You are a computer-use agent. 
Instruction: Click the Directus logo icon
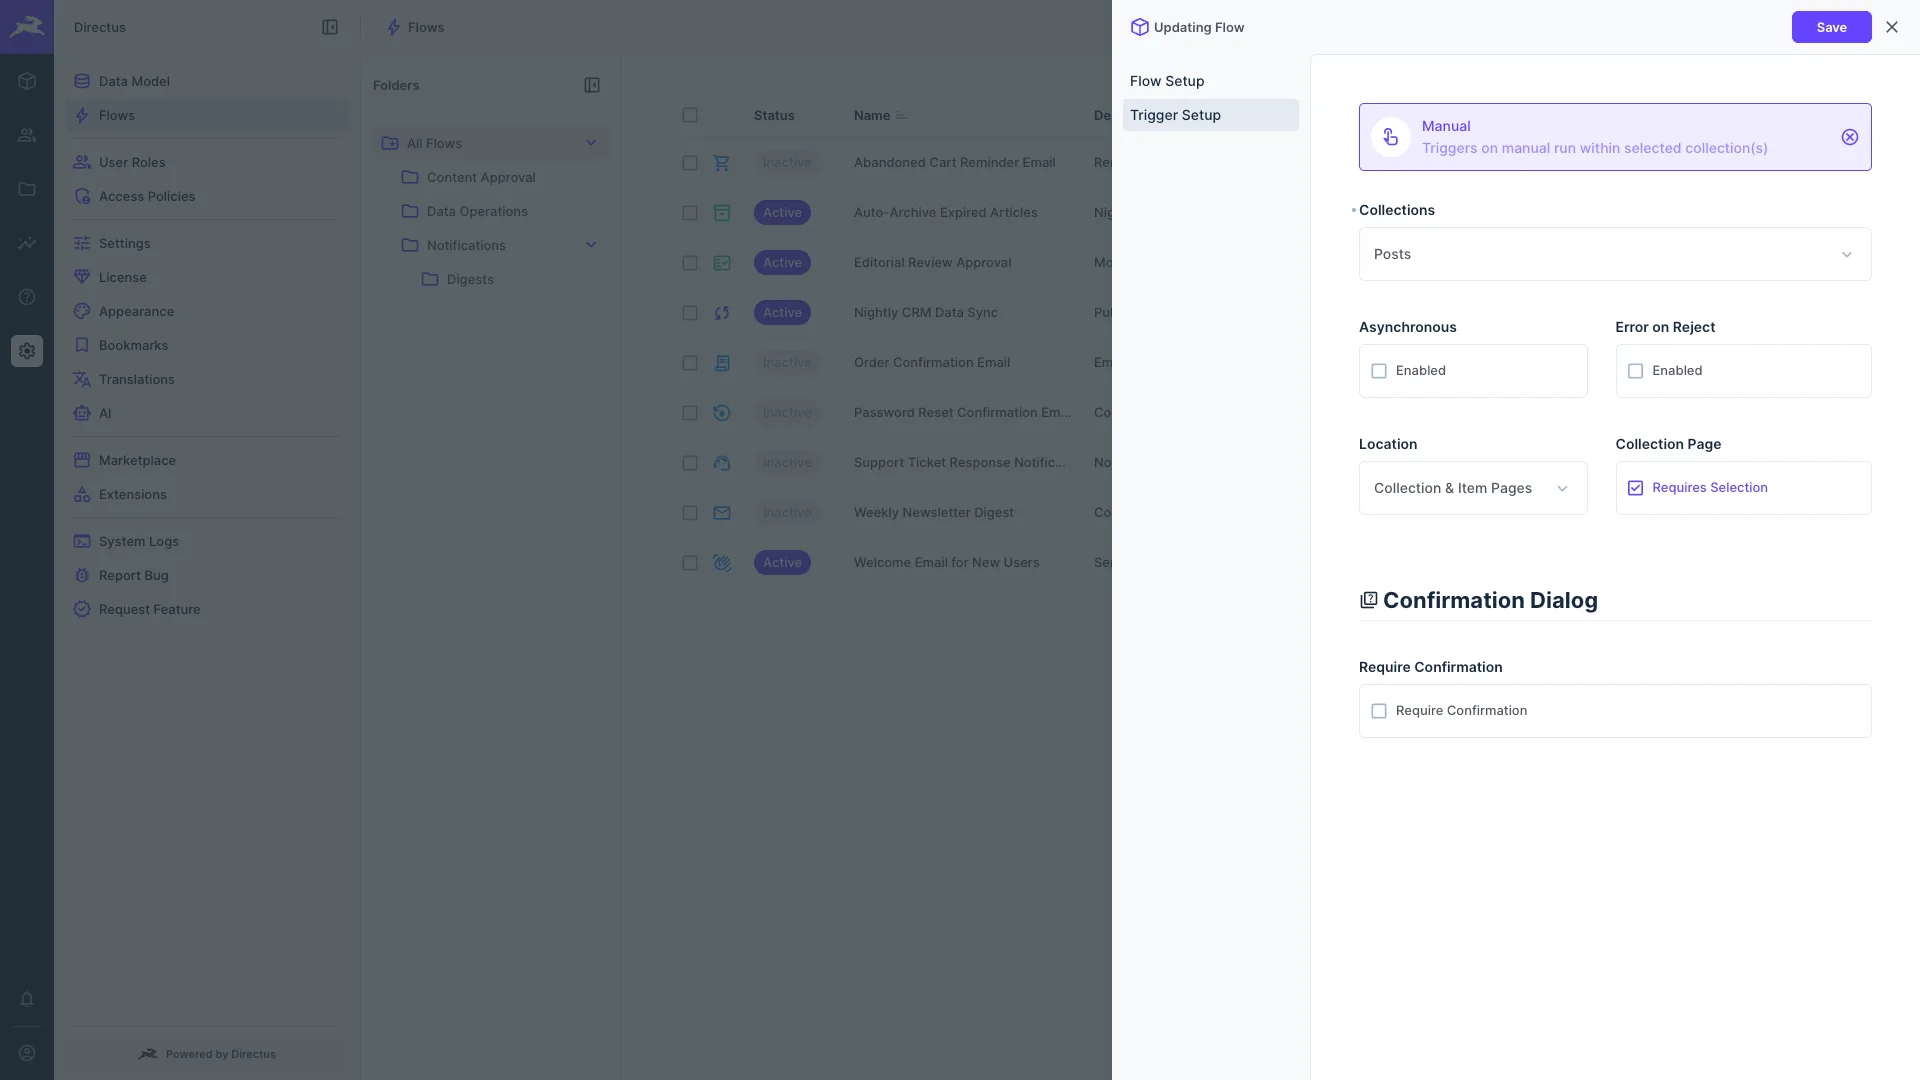click(27, 27)
